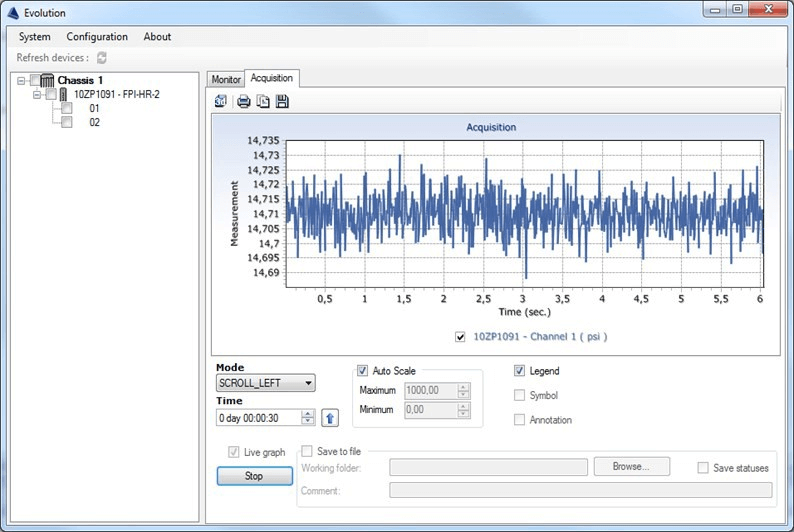Viewport: 794px width, 532px height.
Task: Click the Browse... button
Action: [x=631, y=466]
